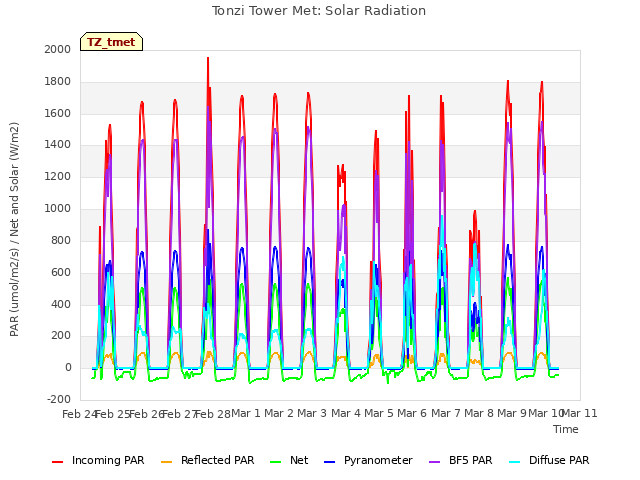Select the 'Diffuse PAR' legend label

tap(559, 460)
